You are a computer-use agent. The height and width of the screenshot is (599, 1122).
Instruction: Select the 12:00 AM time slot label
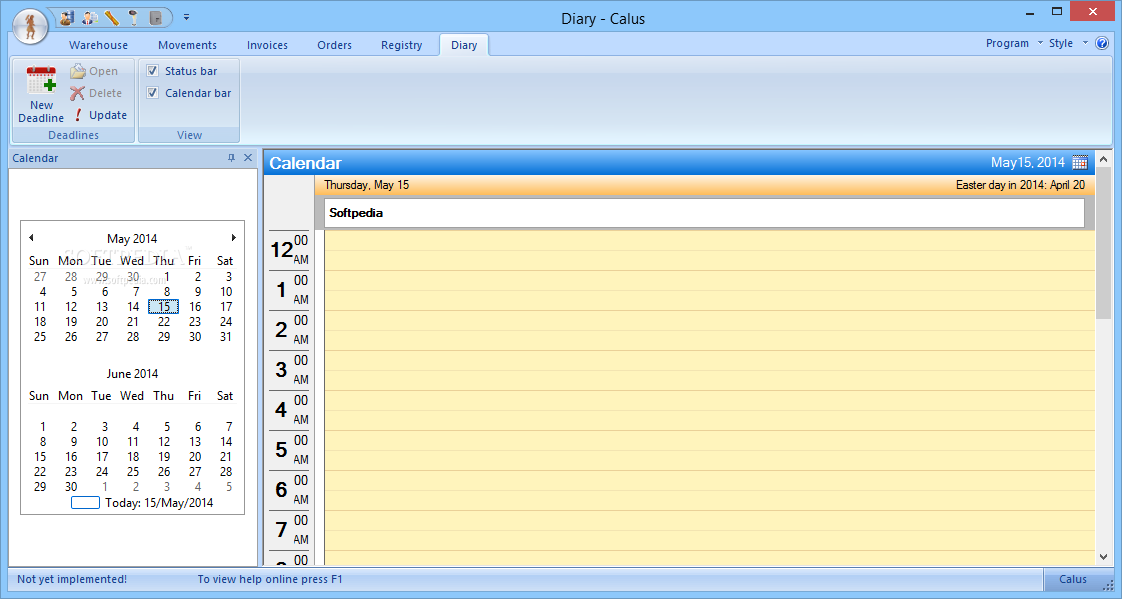click(x=289, y=250)
